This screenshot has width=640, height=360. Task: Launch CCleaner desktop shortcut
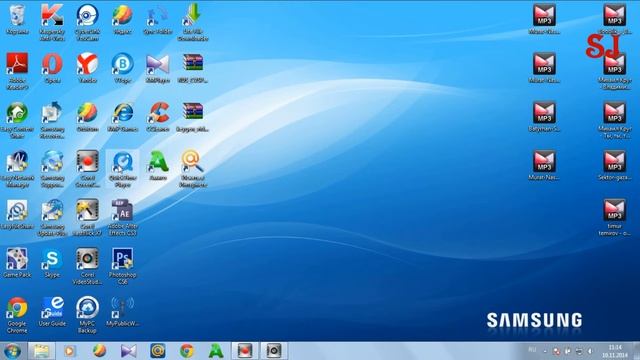coord(158,117)
